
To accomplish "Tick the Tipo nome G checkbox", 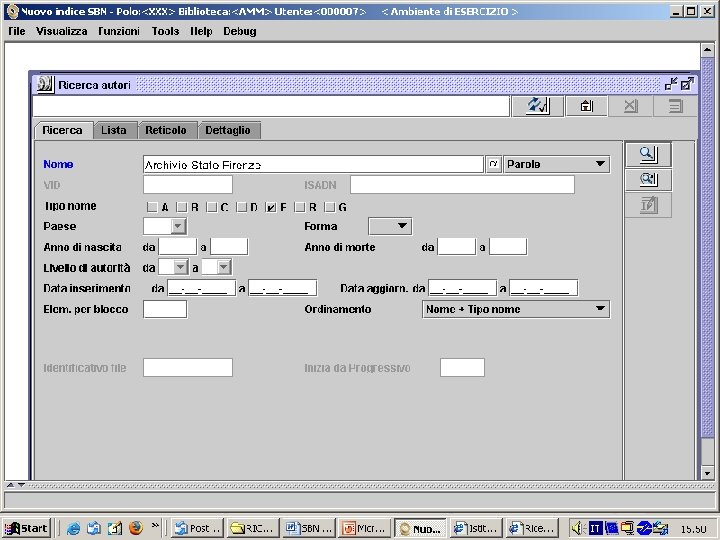I will coord(330,207).
